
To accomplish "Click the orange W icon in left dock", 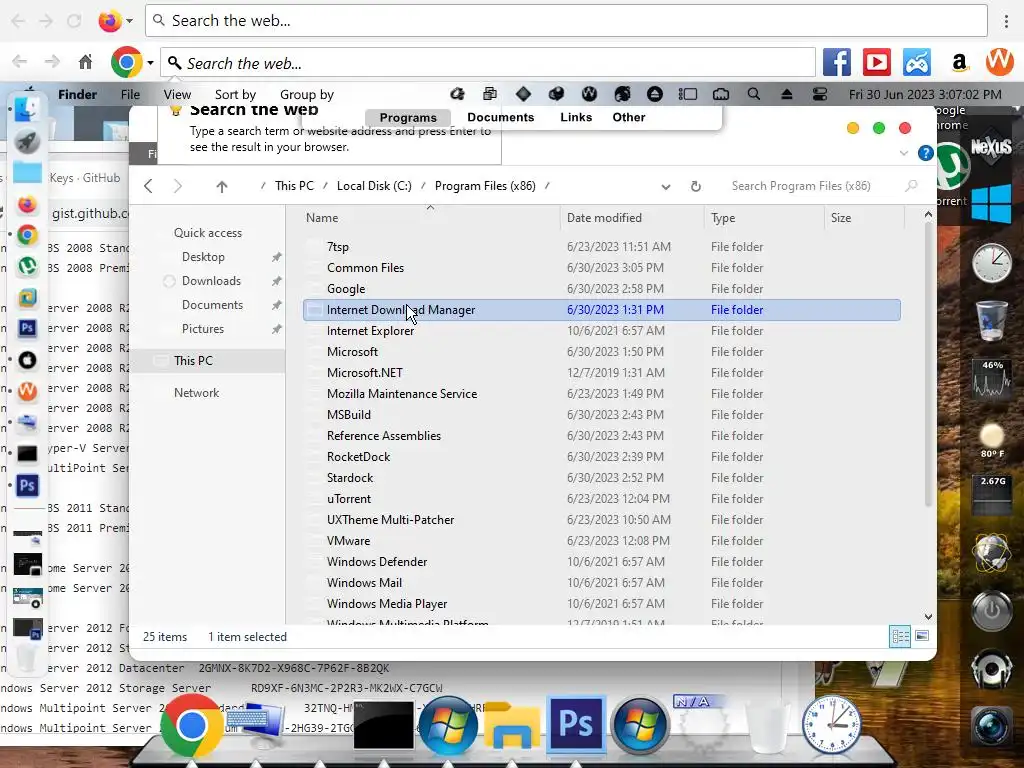I will pos(27,391).
